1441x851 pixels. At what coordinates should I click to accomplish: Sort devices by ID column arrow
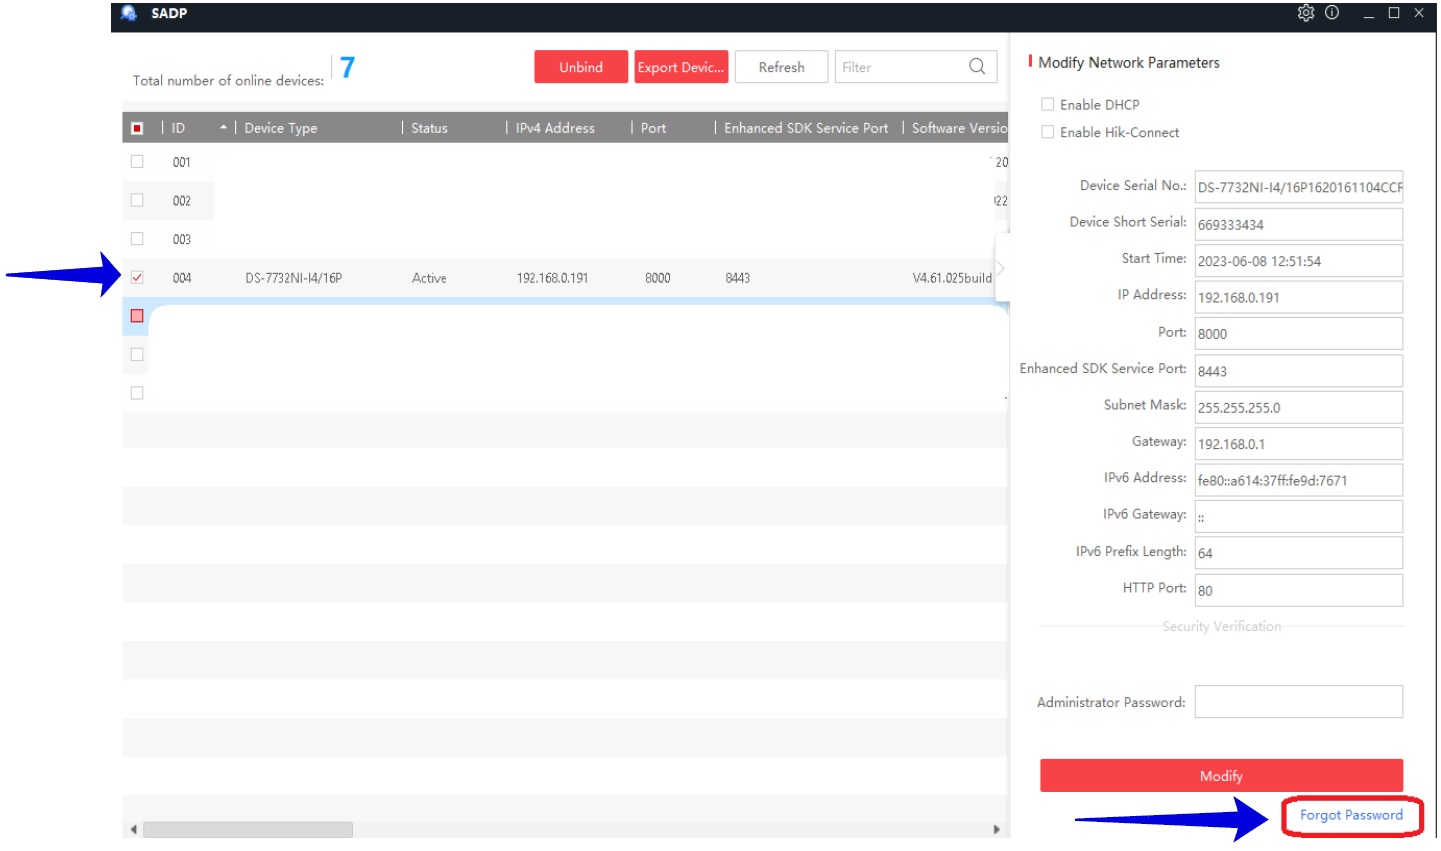click(x=223, y=128)
